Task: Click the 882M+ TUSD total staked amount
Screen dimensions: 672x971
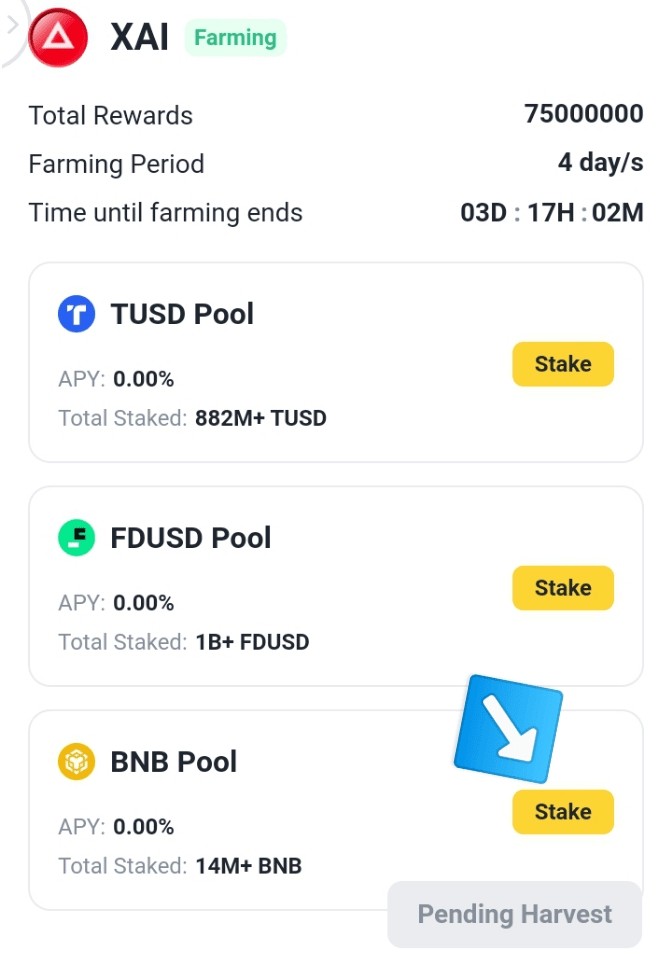Action: coord(260,418)
